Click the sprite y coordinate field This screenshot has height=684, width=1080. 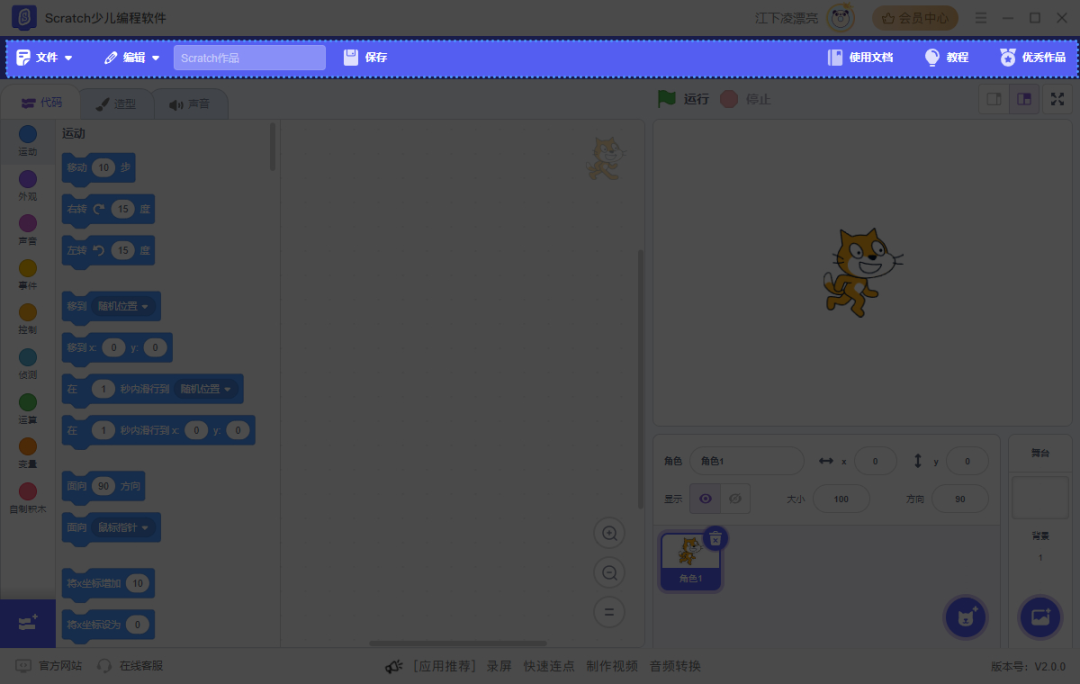pos(967,461)
